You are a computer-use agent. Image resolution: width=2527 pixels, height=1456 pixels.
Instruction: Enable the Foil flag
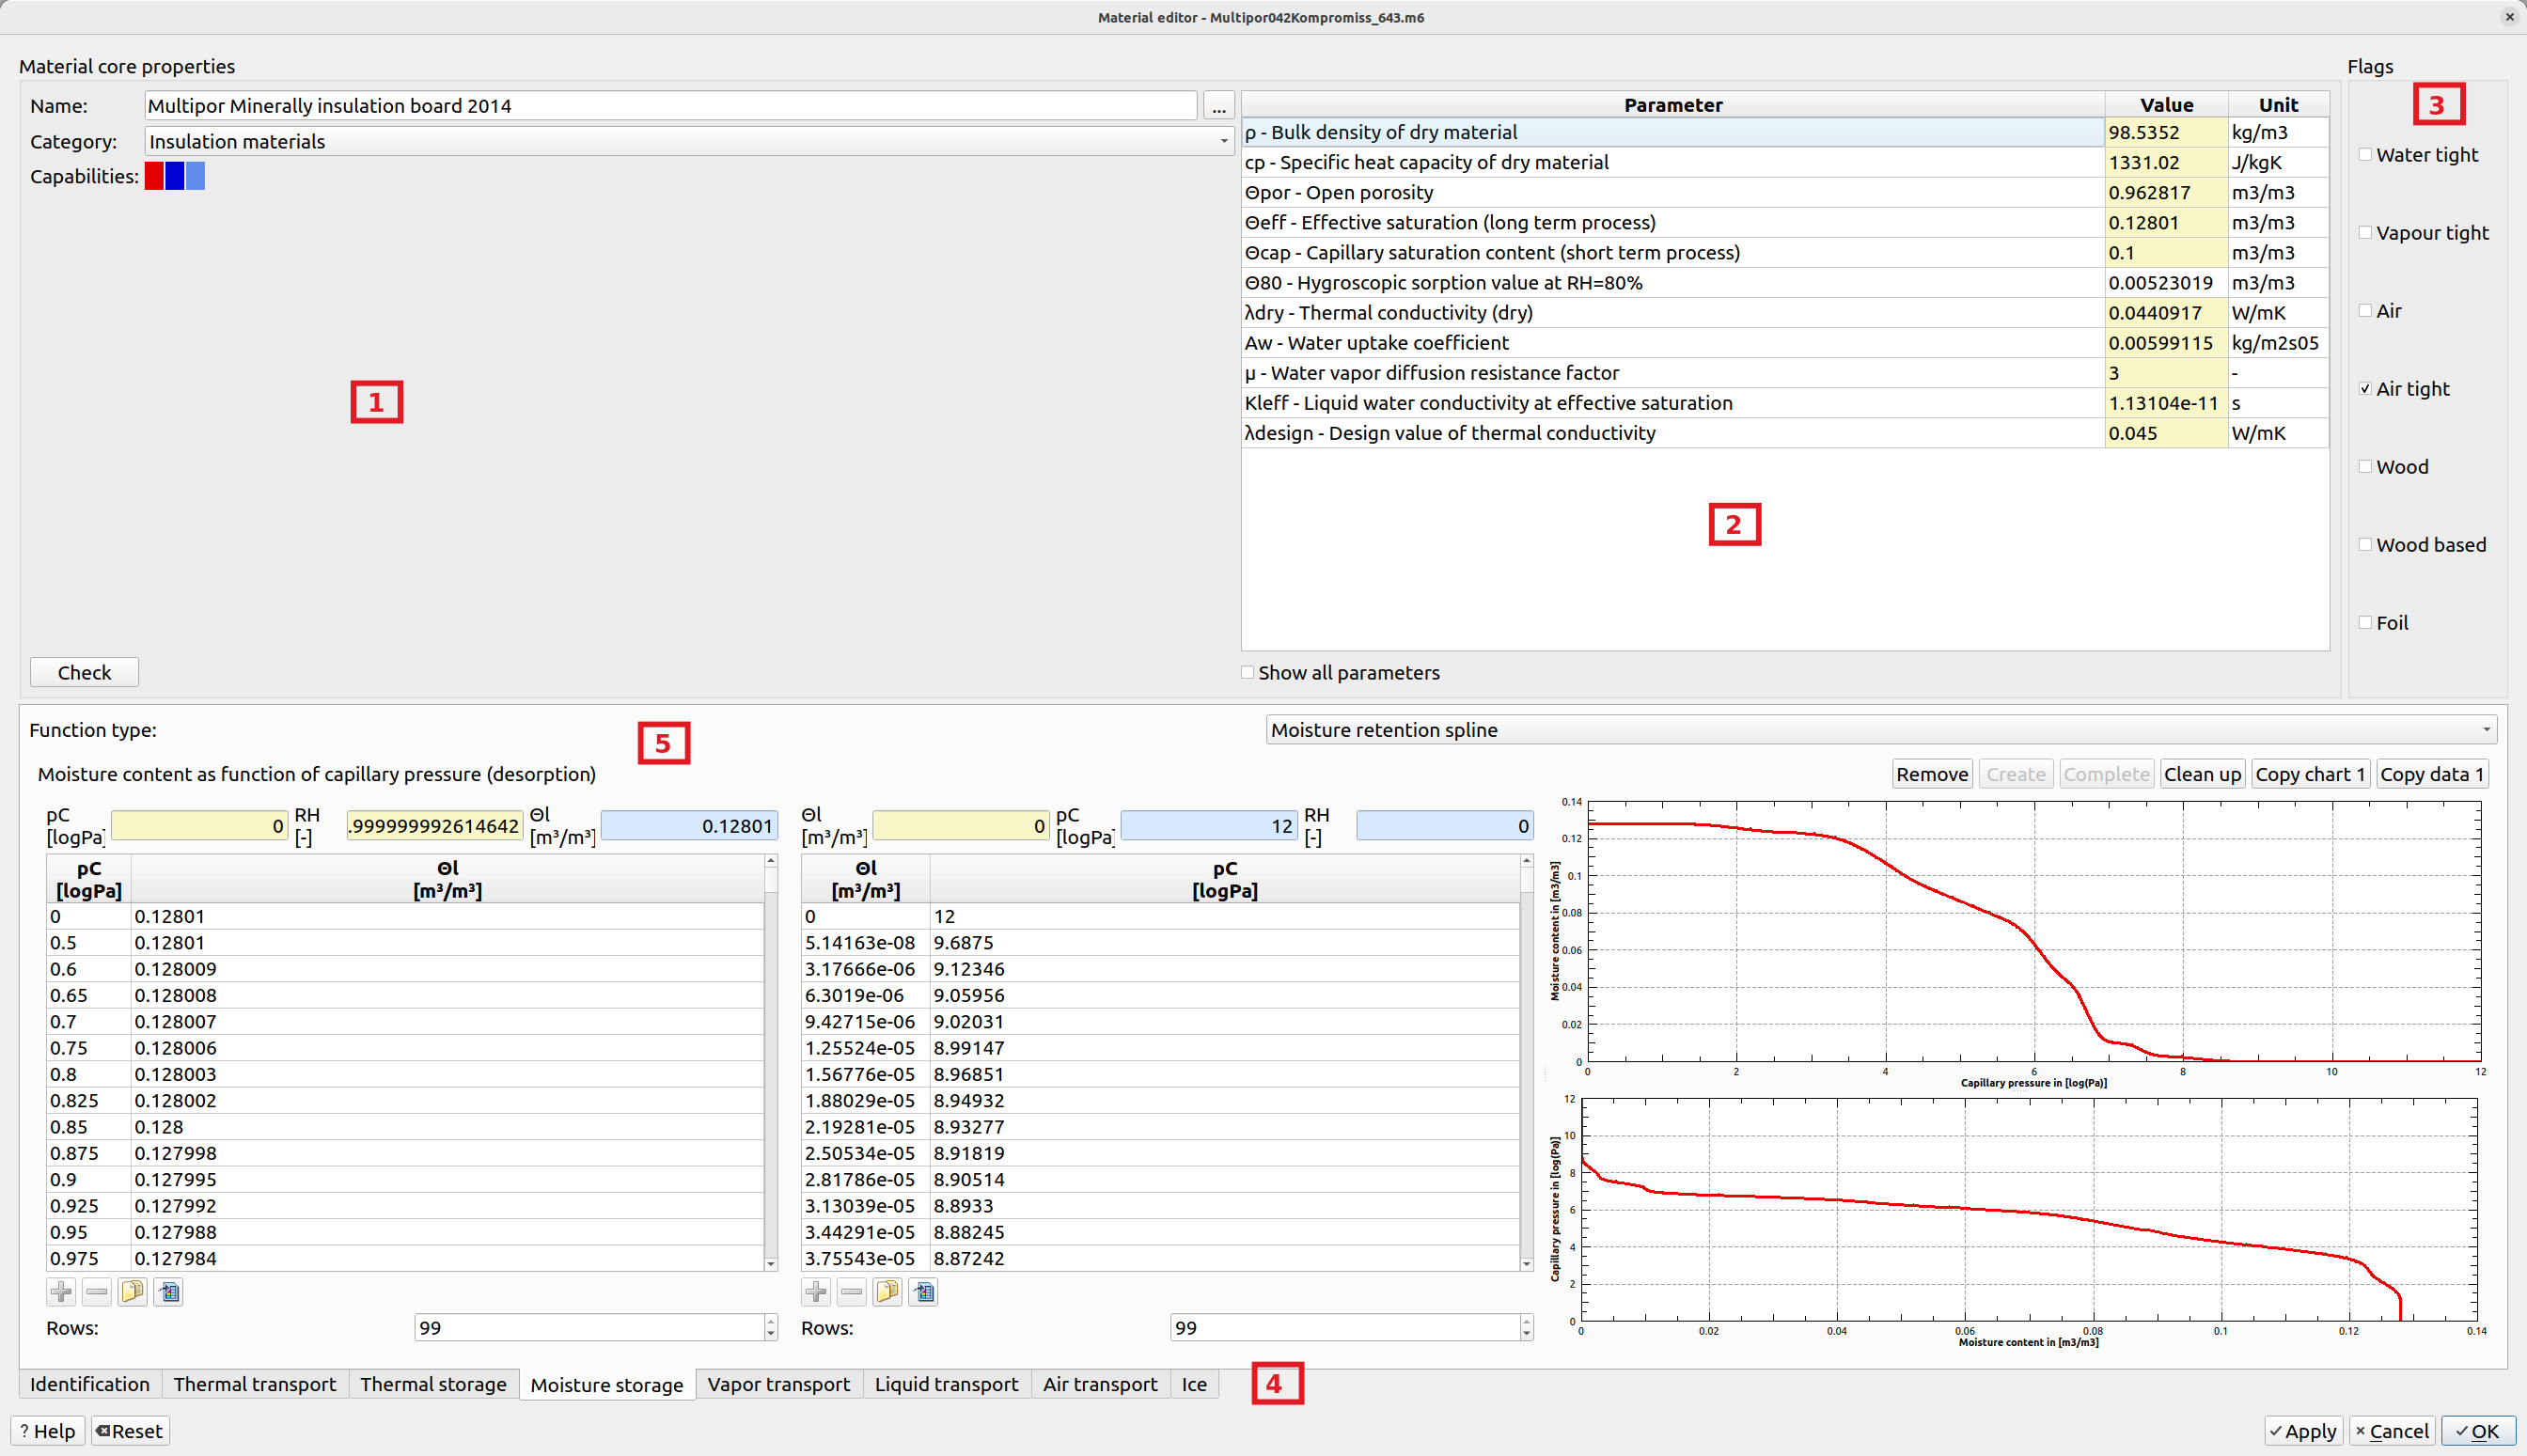coord(2365,623)
